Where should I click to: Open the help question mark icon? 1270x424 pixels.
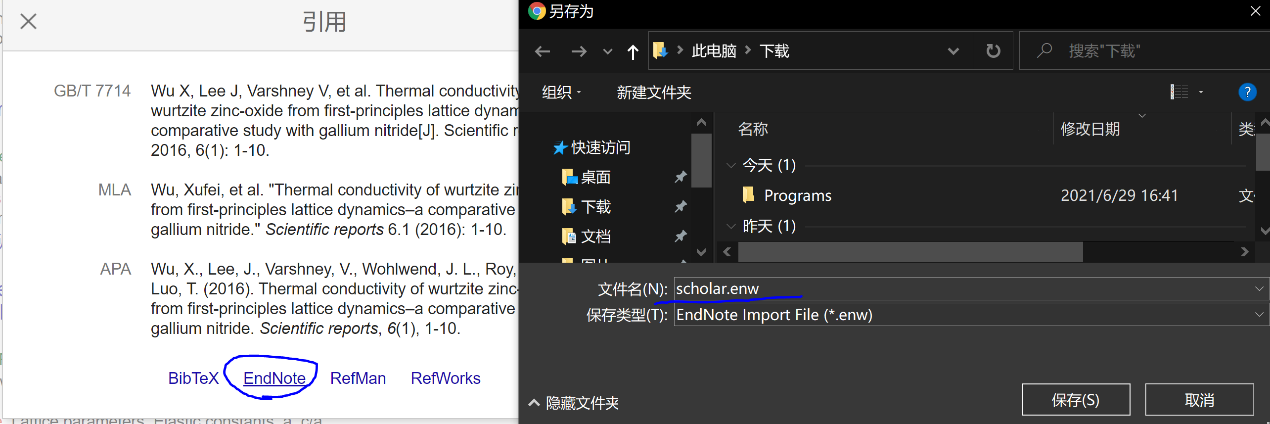(x=1247, y=92)
